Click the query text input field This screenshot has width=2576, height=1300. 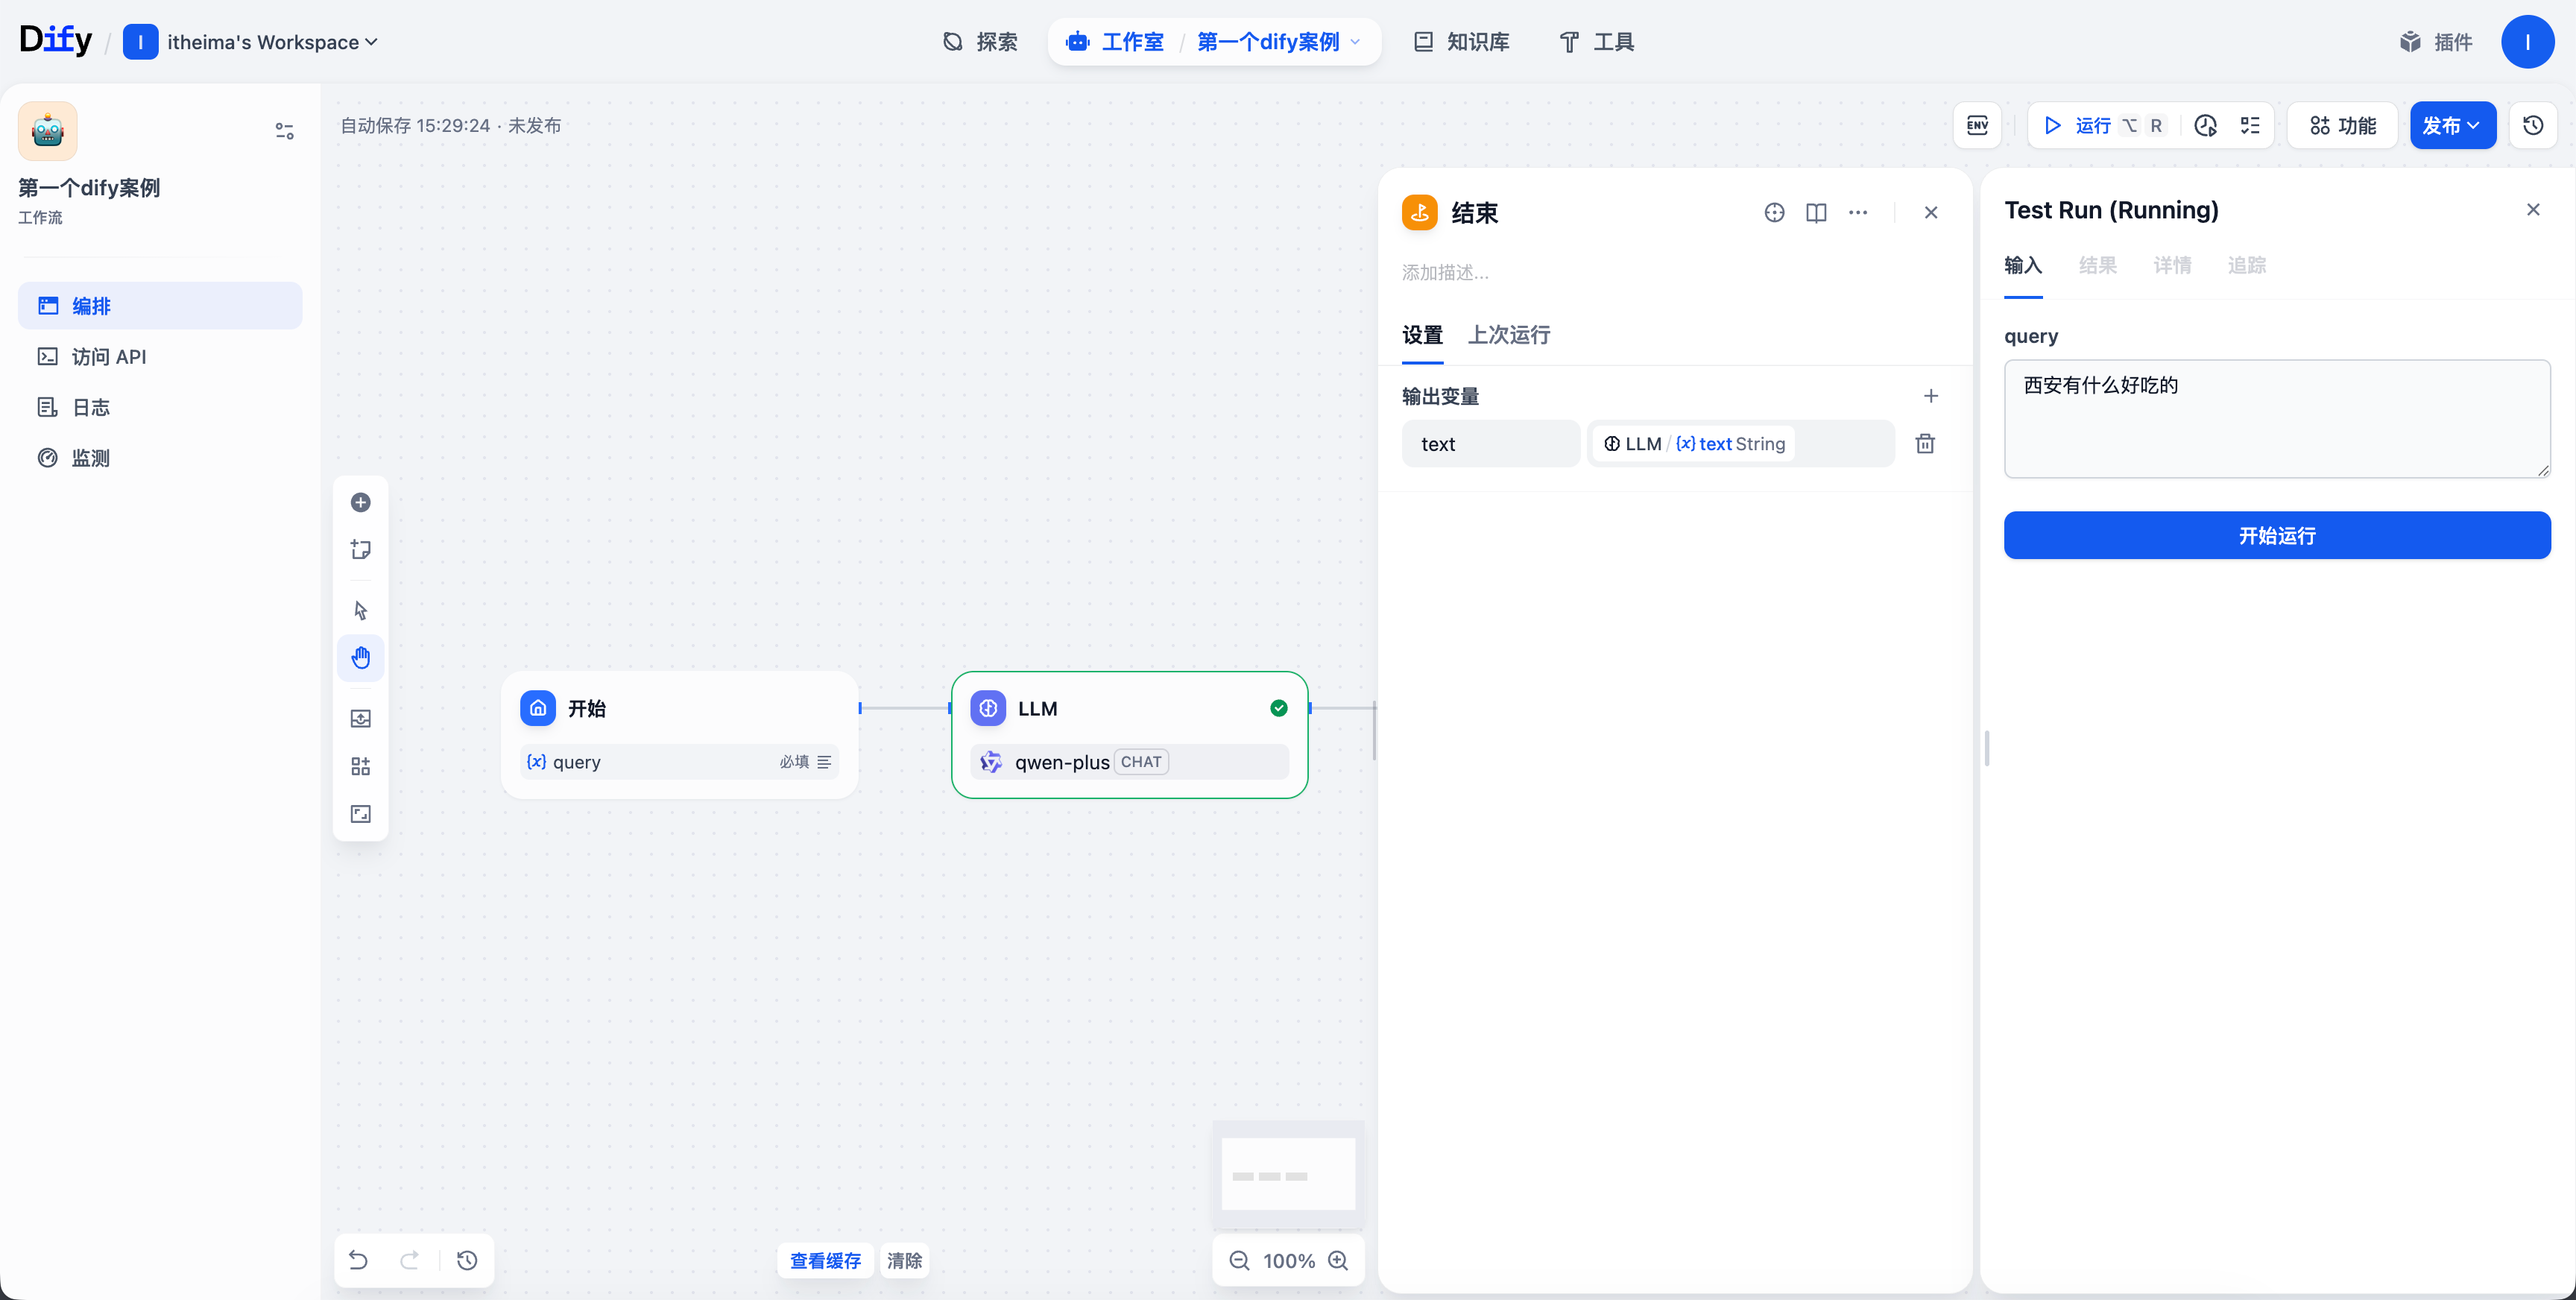coord(2276,418)
